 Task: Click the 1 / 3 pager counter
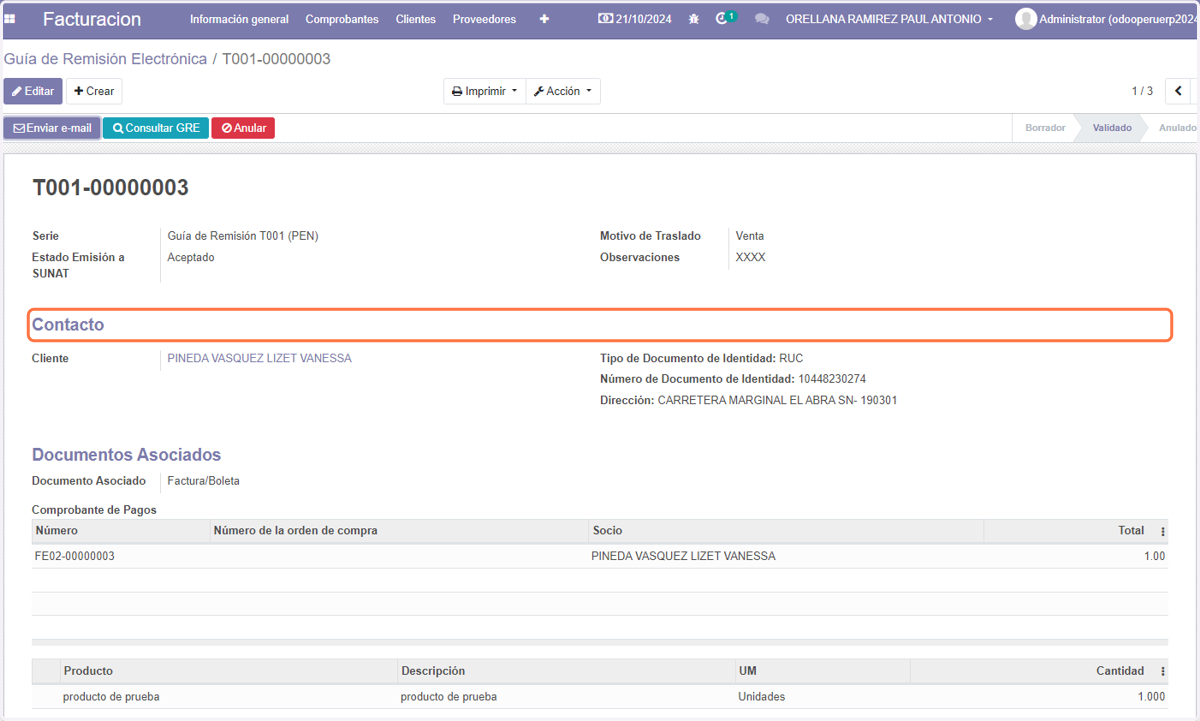(1142, 91)
